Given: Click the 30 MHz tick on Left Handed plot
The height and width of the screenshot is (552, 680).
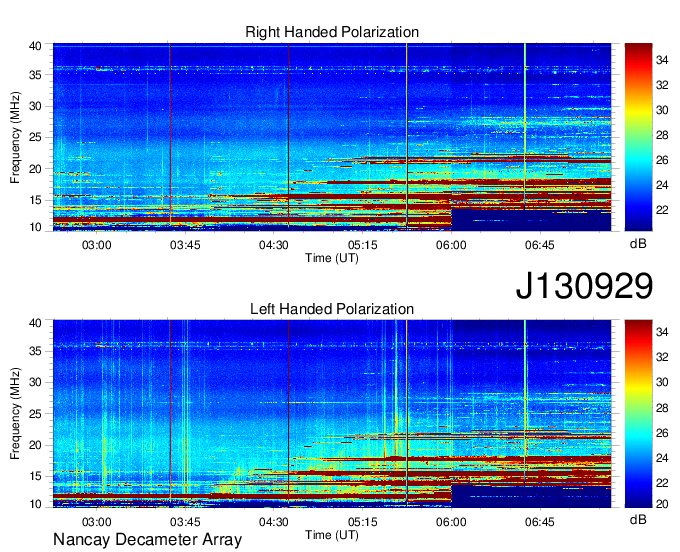Looking at the screenshot, I should point(35,382).
